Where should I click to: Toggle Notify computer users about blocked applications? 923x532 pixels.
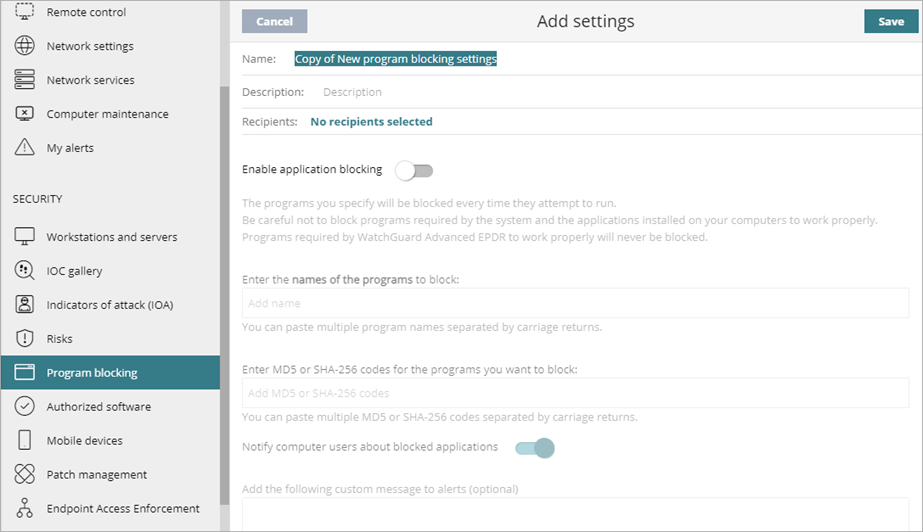[x=534, y=448]
